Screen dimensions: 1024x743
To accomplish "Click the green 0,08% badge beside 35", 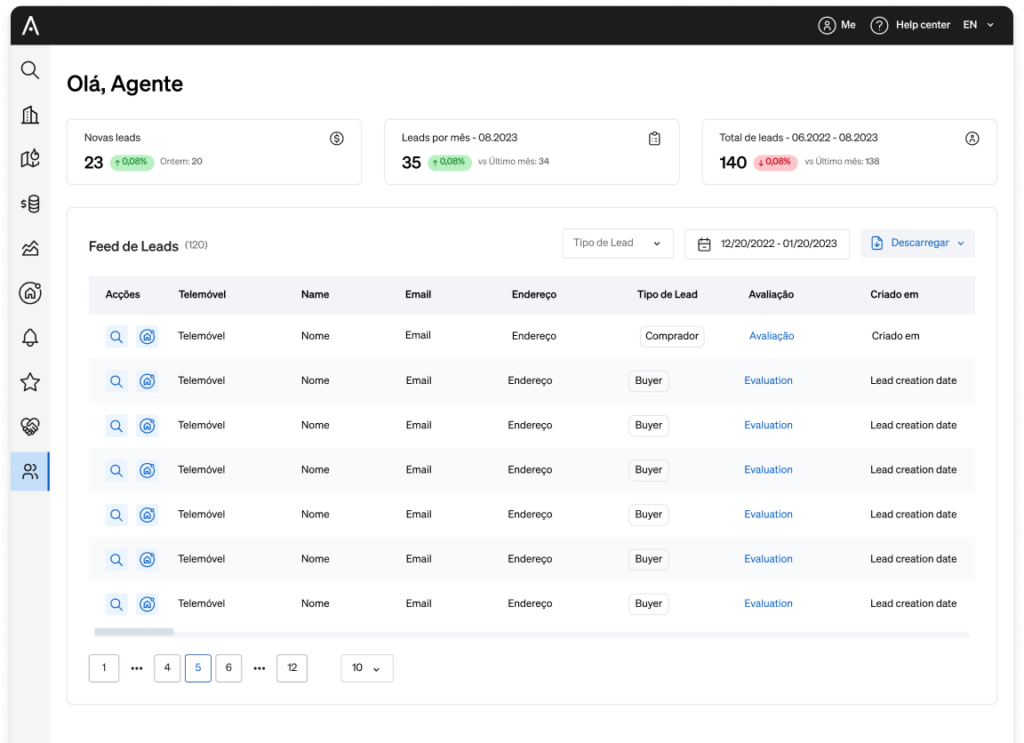I will click(x=449, y=162).
